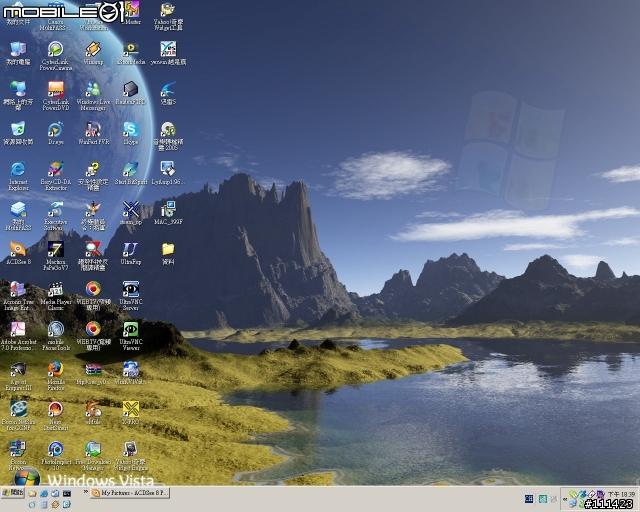Open the MAC_399F desktop icon
This screenshot has width=640, height=512.
pyautogui.click(x=168, y=213)
